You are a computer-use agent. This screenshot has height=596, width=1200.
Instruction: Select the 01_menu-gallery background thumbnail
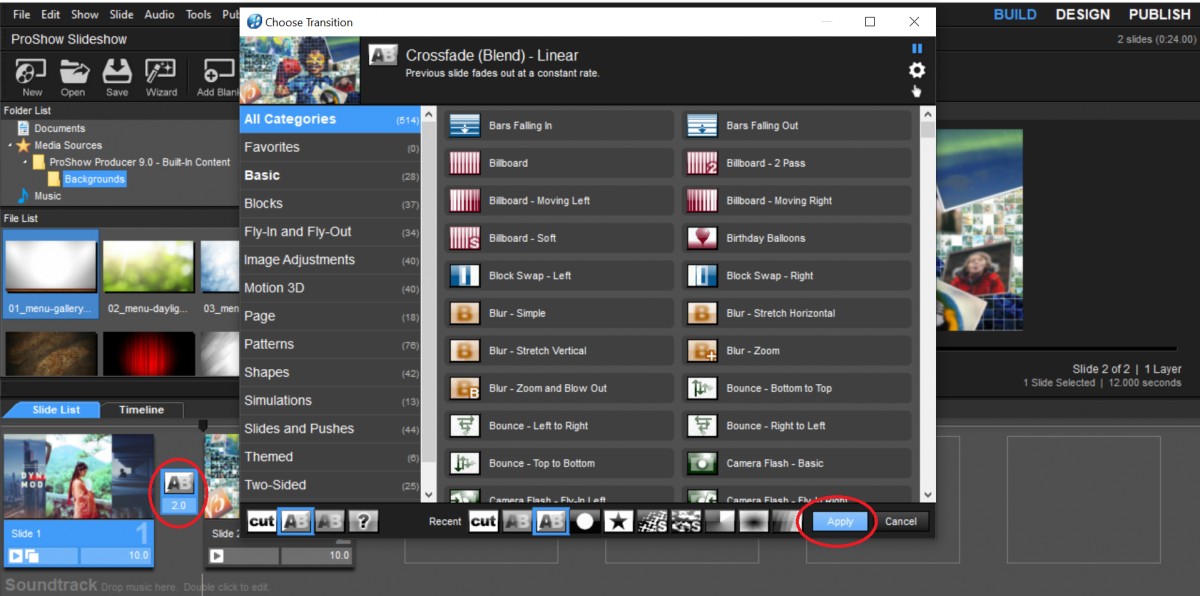(x=50, y=273)
